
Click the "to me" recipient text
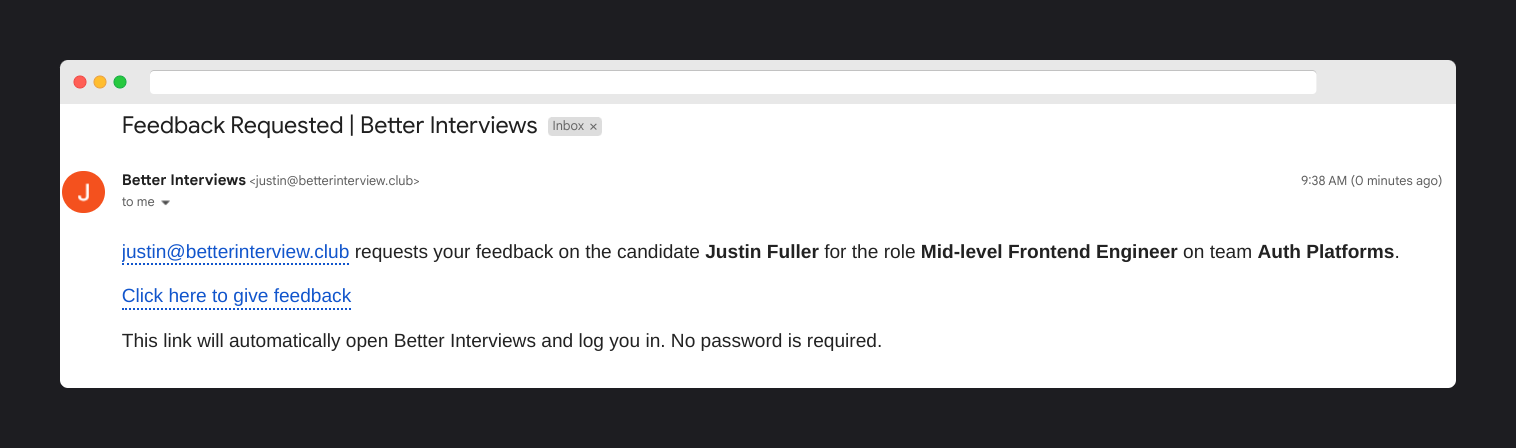(x=138, y=202)
